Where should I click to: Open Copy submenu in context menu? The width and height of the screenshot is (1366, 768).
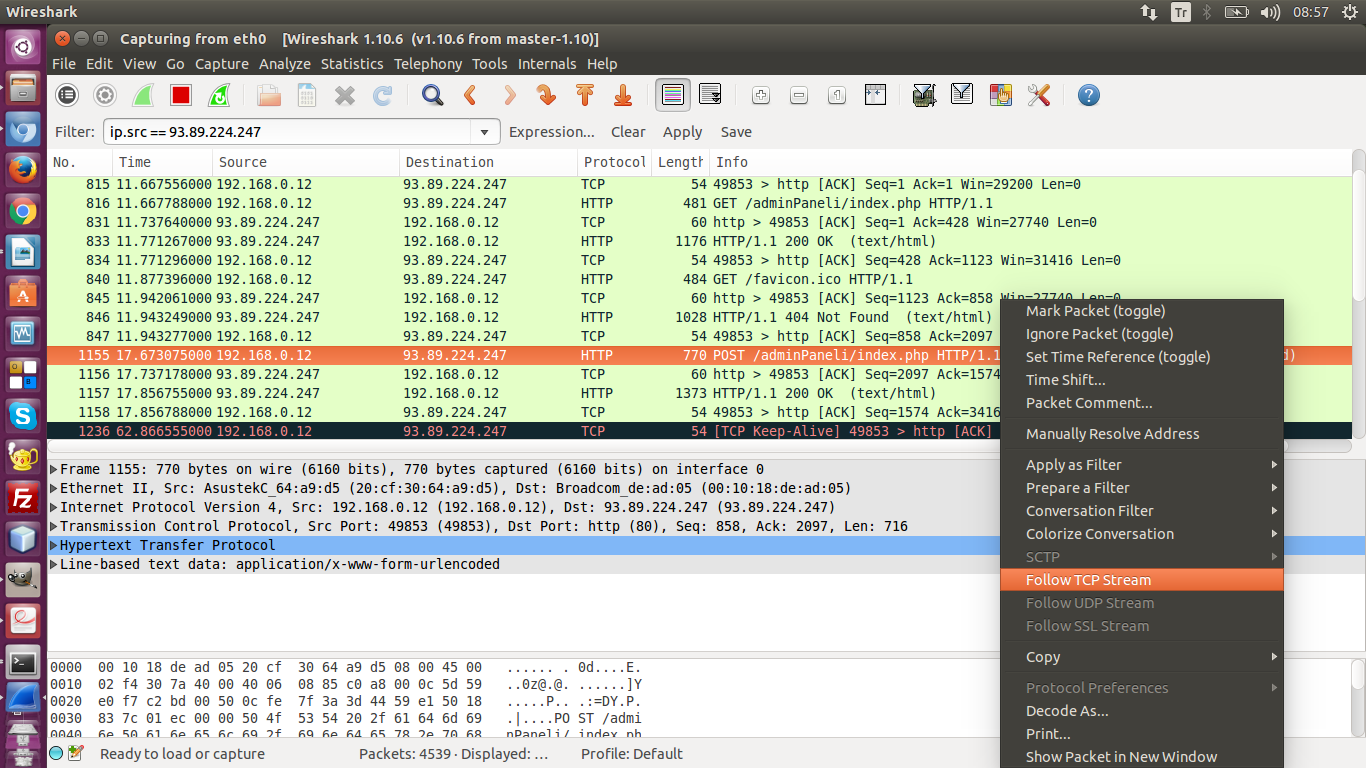click(x=1141, y=657)
